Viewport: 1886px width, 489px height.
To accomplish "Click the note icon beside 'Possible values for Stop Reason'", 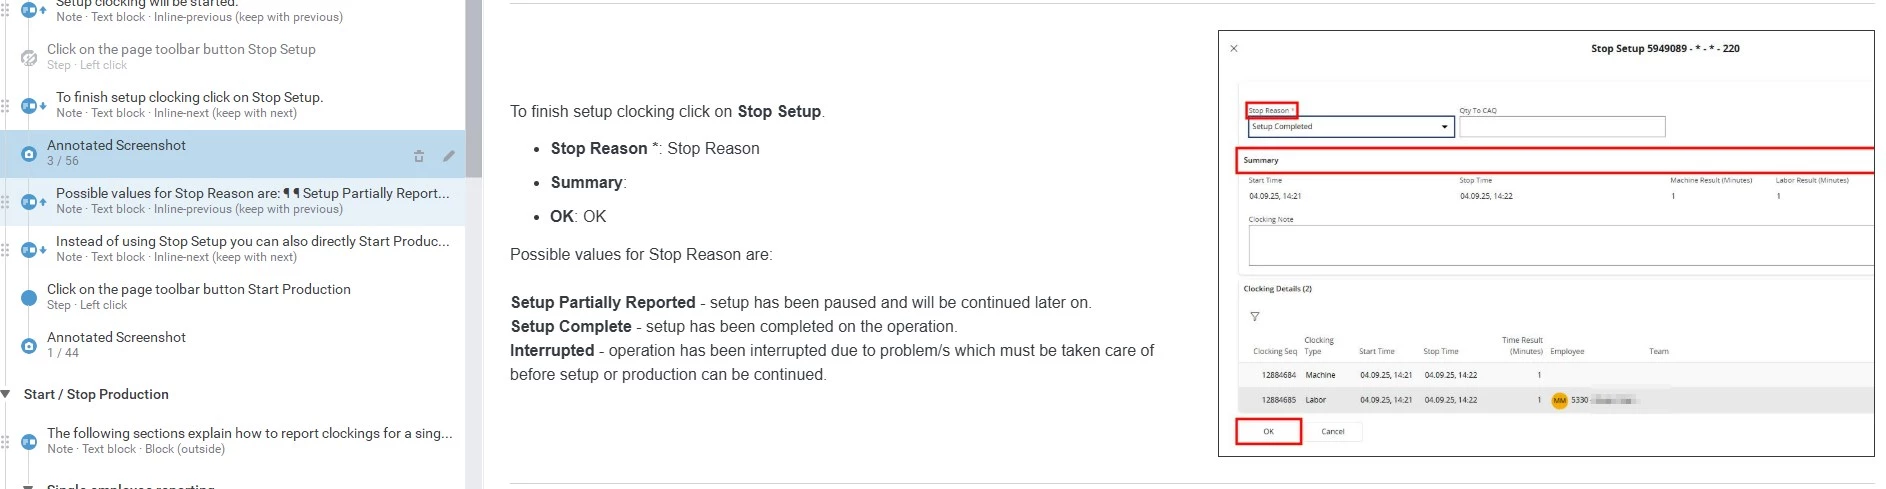I will pos(30,202).
